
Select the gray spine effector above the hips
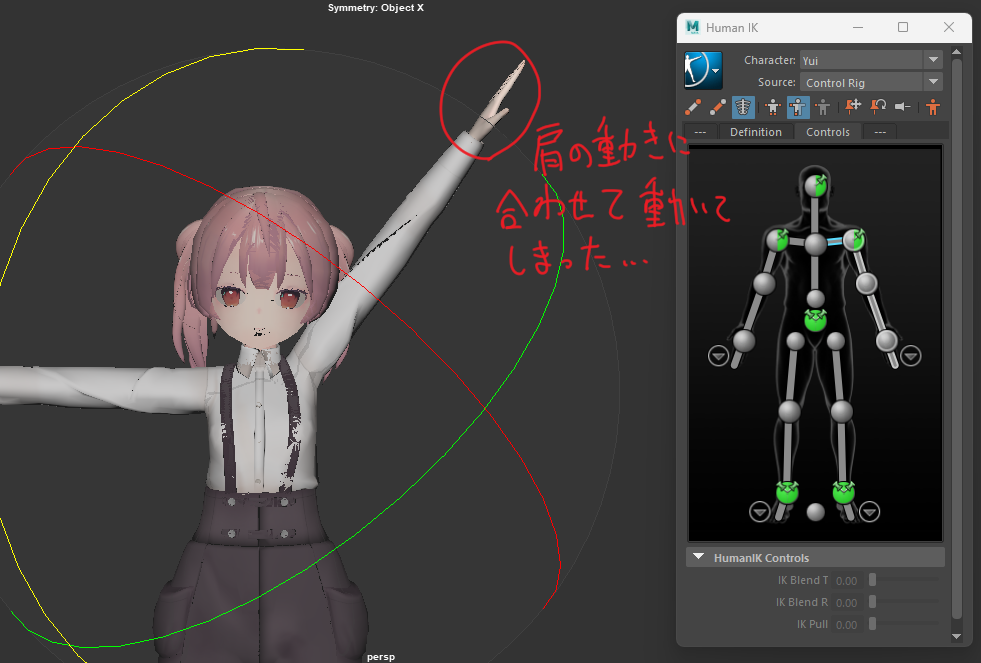815,299
